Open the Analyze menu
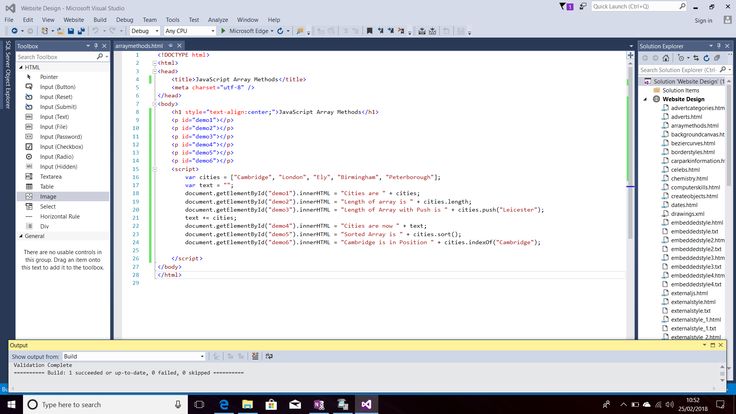 click(x=219, y=19)
